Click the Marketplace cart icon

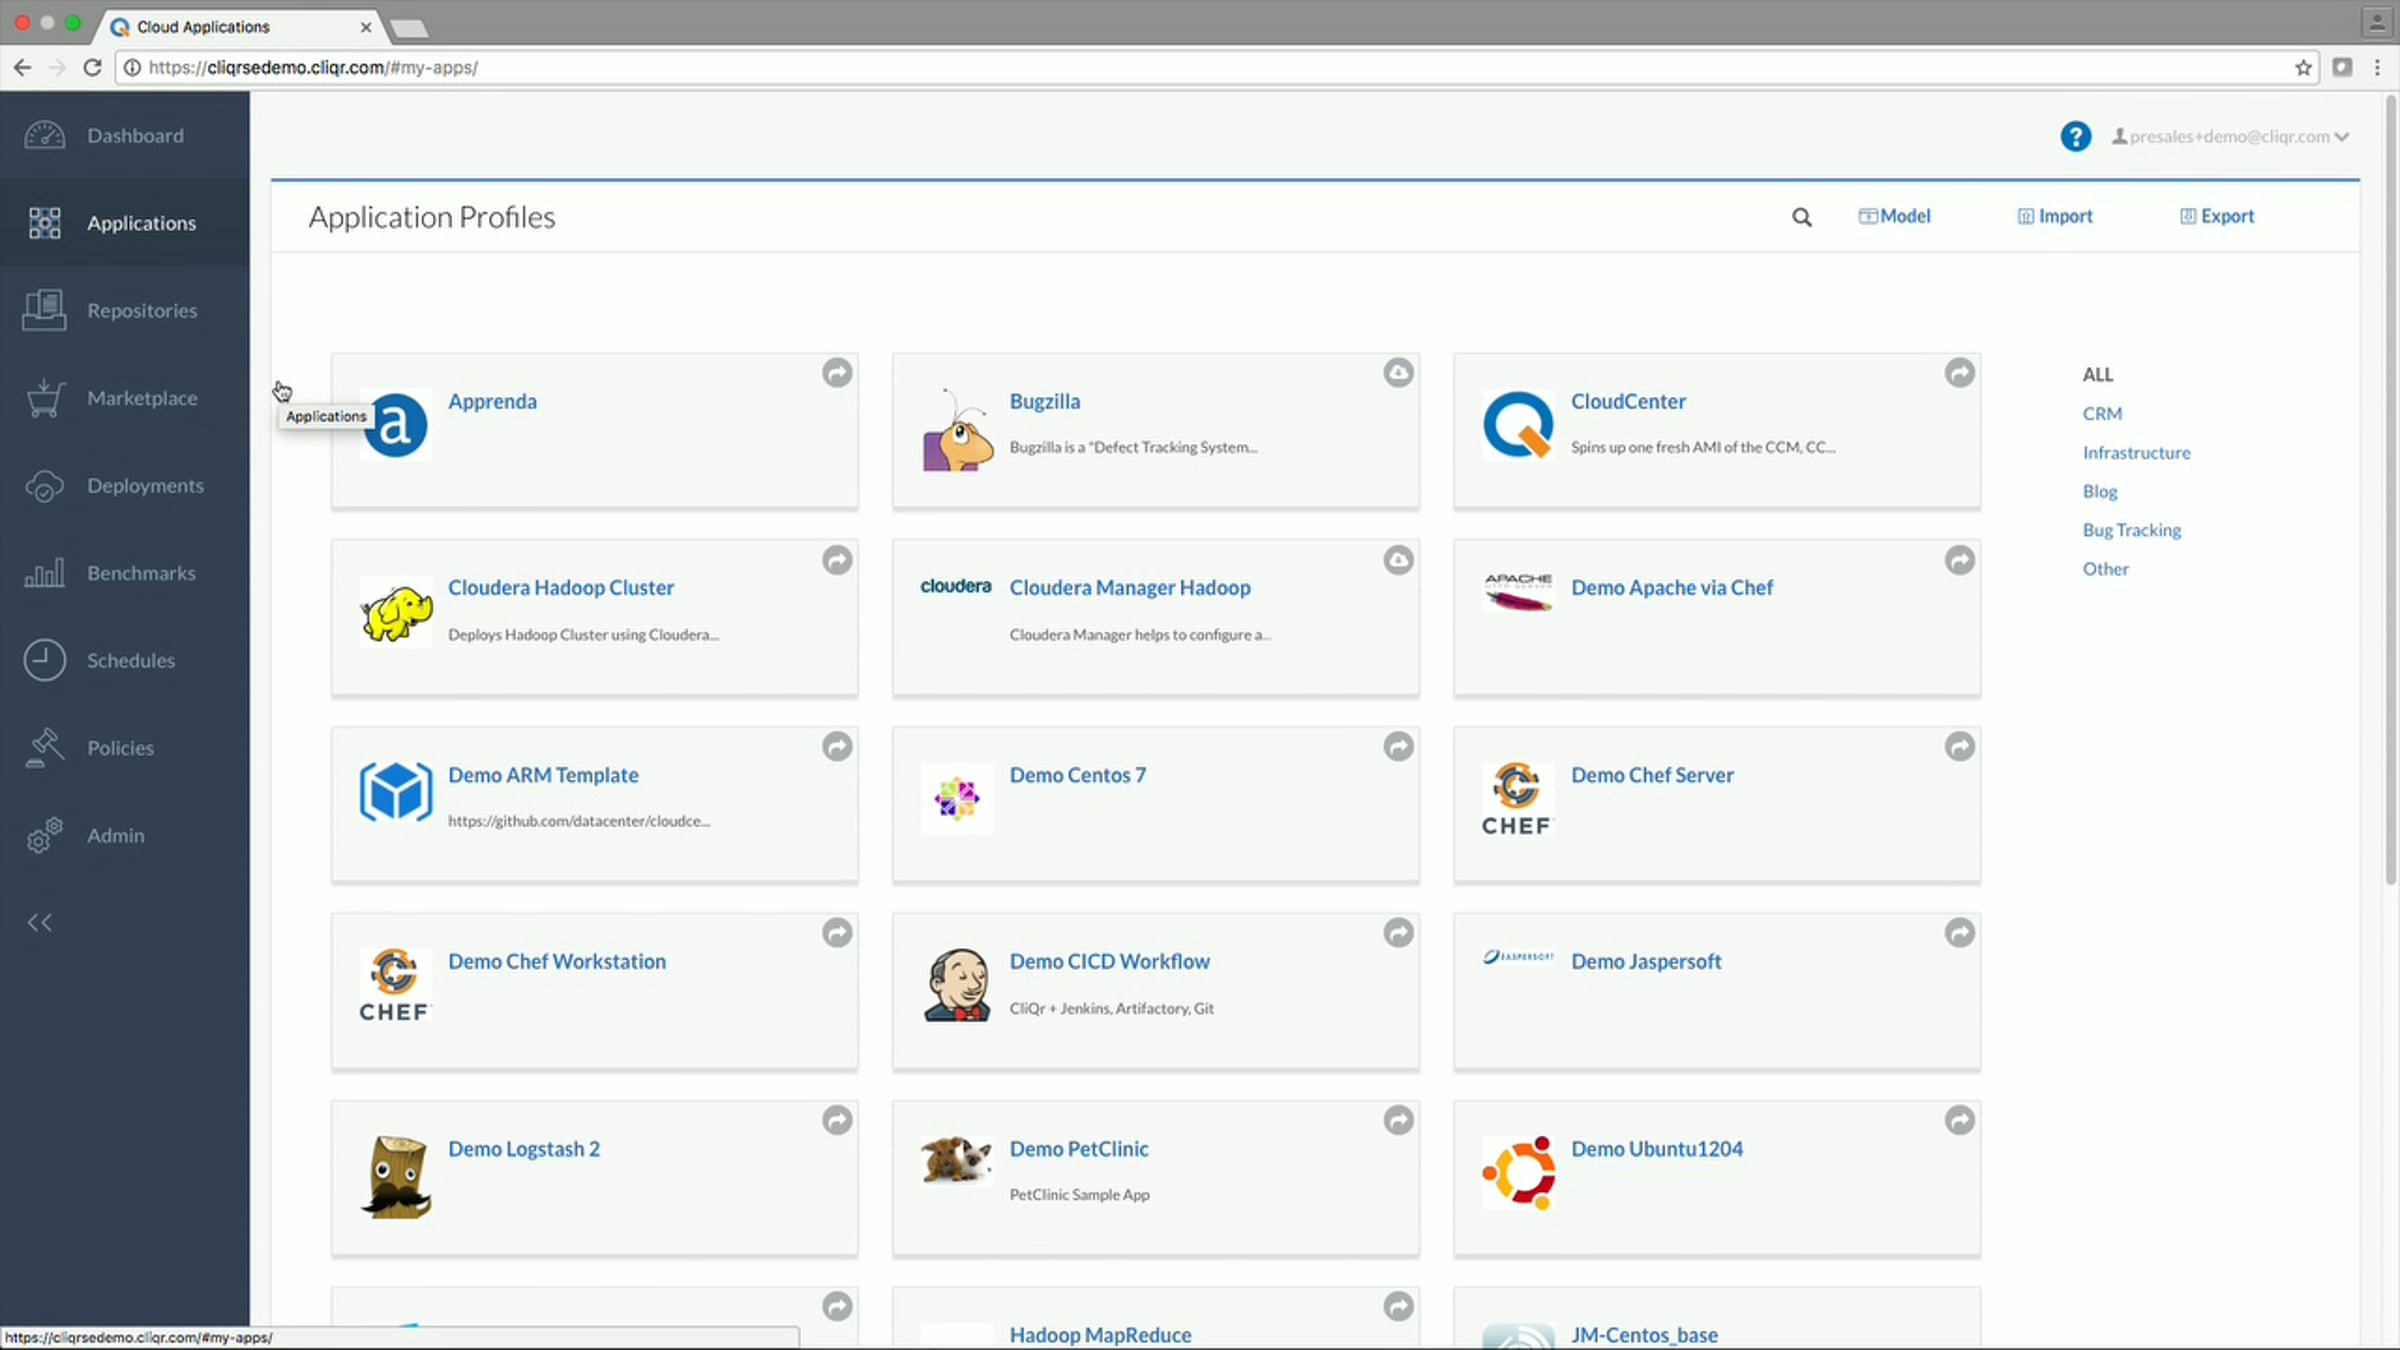[45, 398]
